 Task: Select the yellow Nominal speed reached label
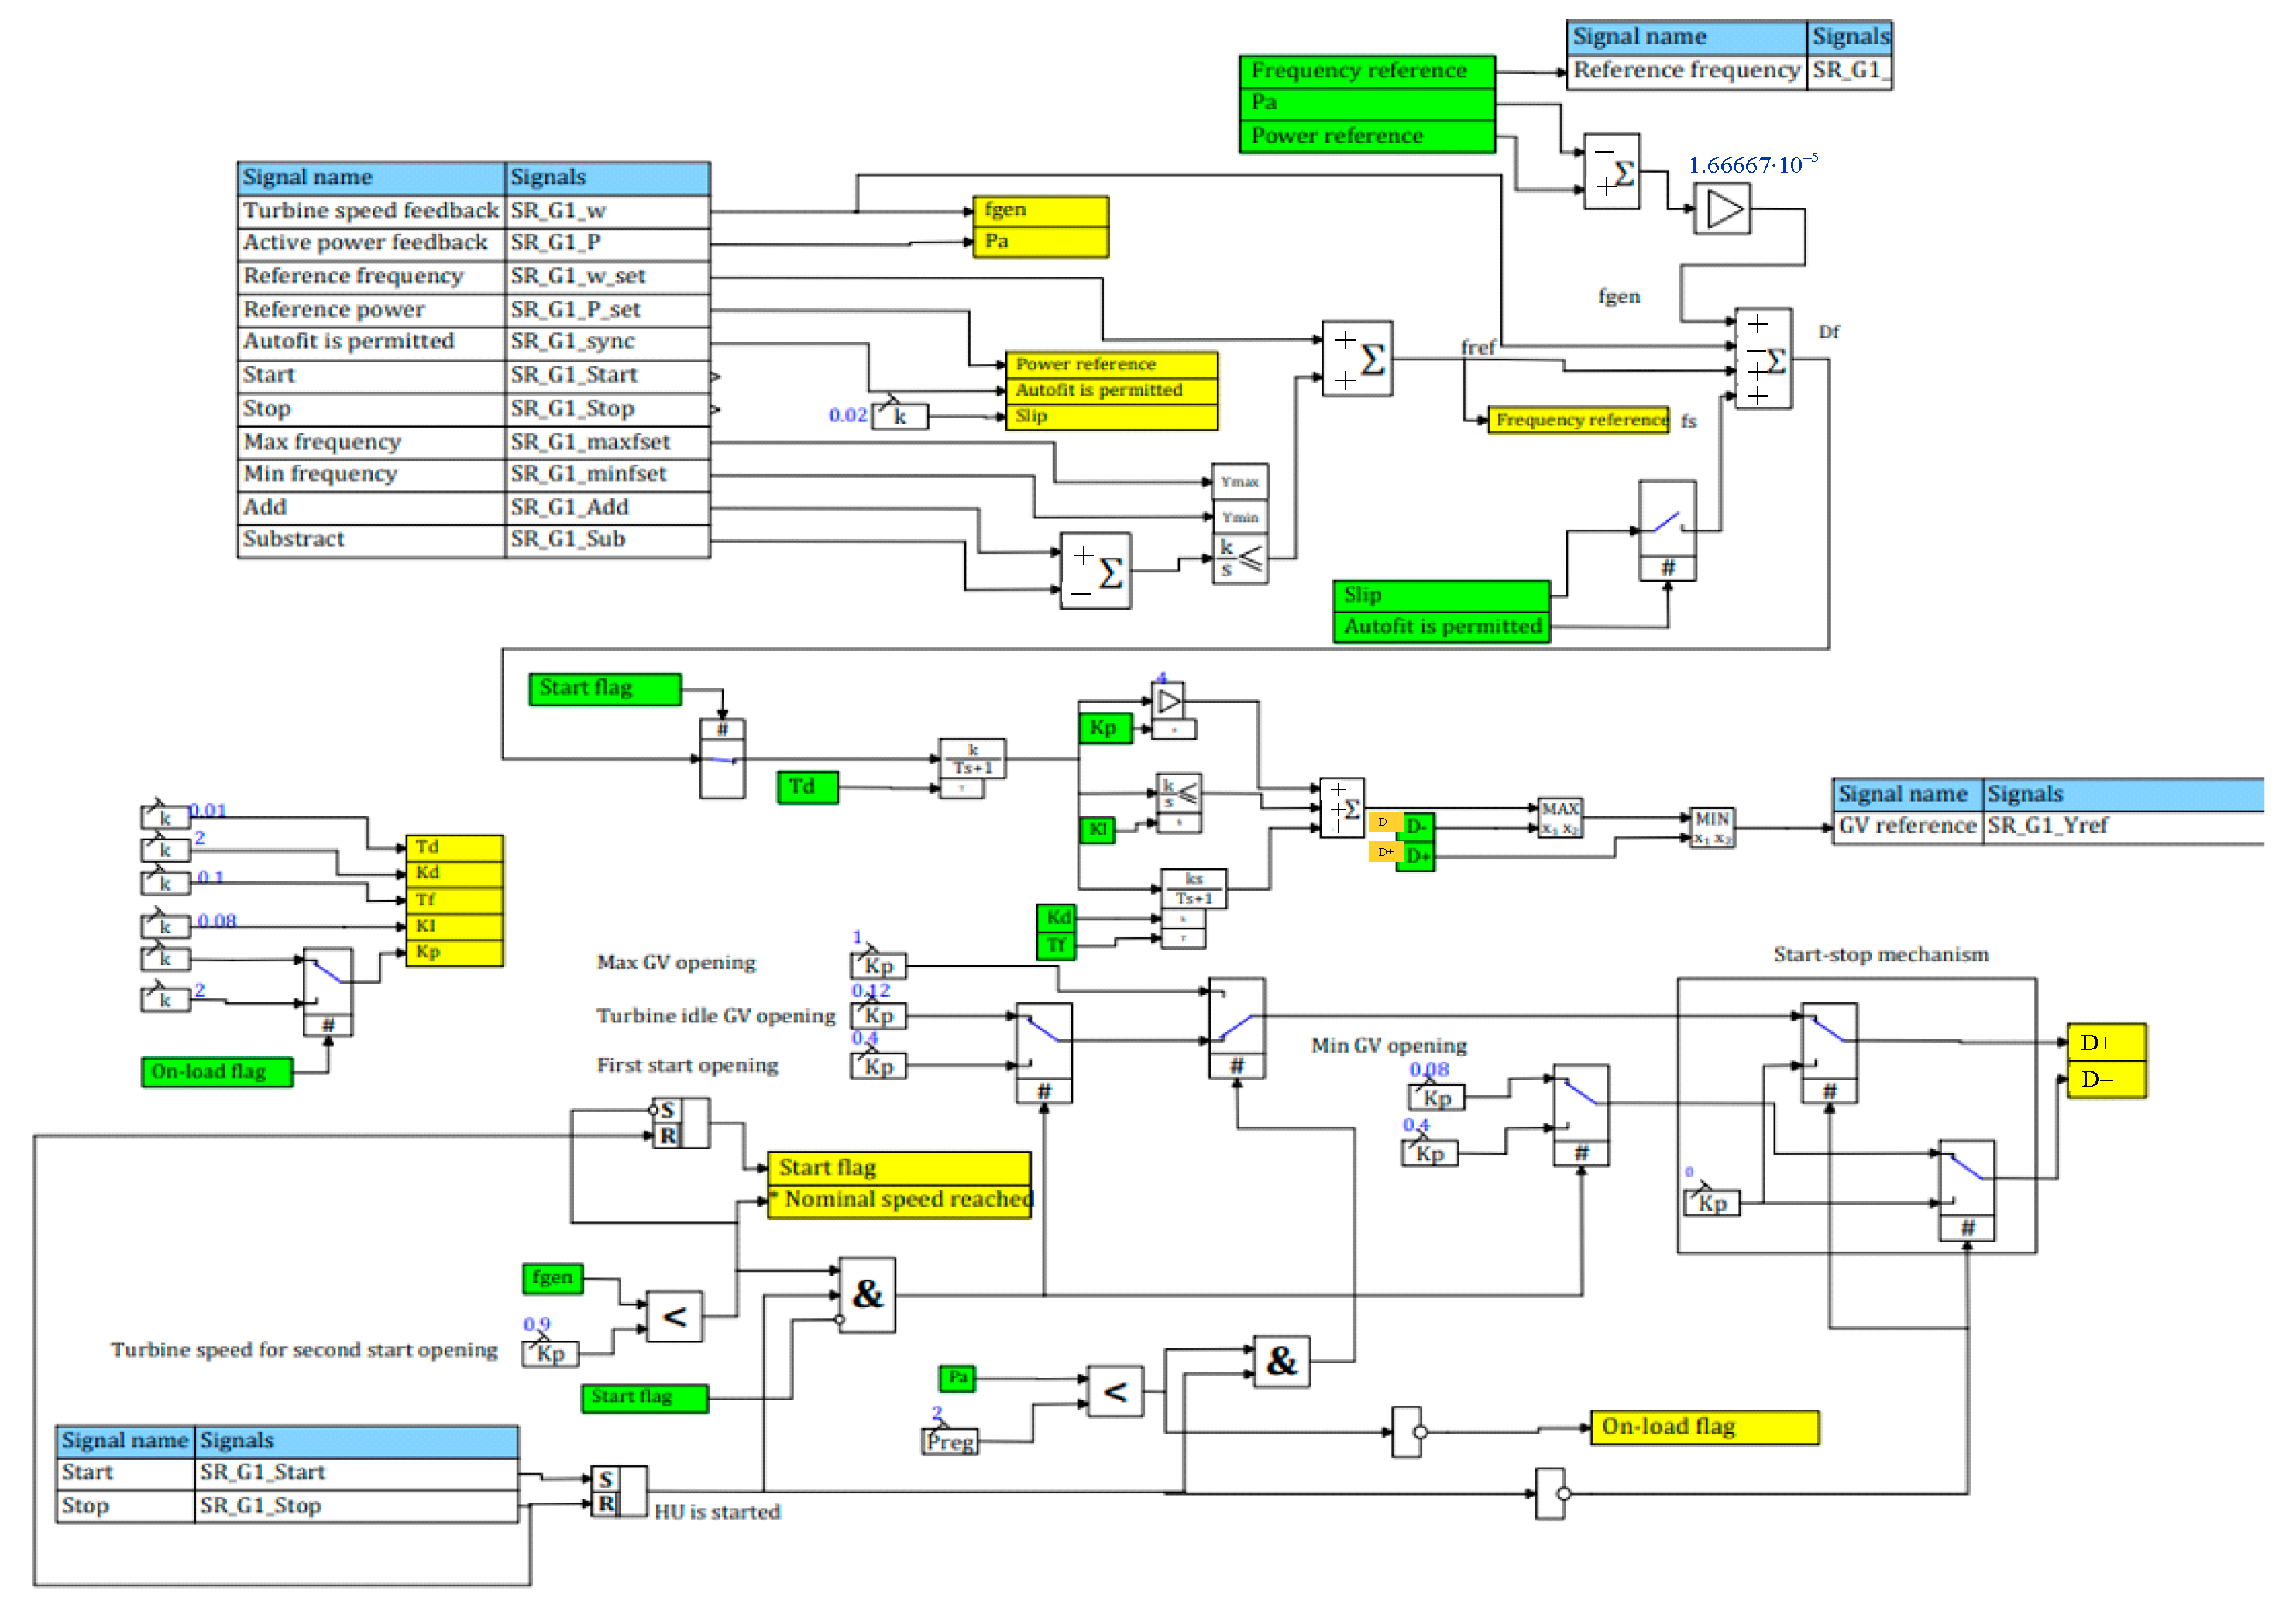click(900, 1199)
